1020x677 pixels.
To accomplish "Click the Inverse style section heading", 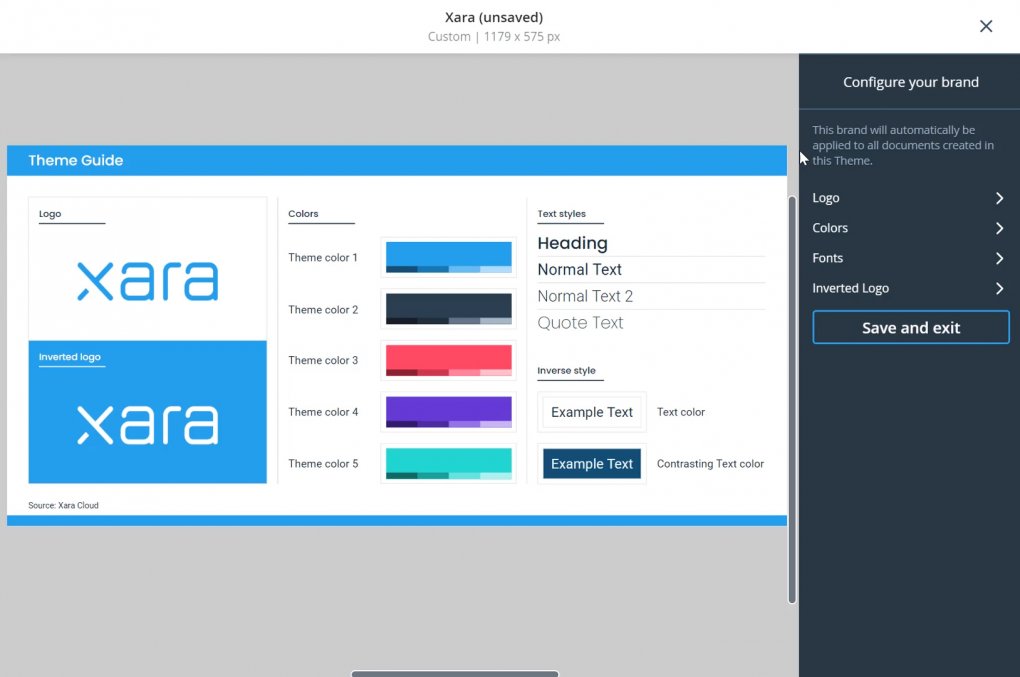I will click(x=566, y=371).
